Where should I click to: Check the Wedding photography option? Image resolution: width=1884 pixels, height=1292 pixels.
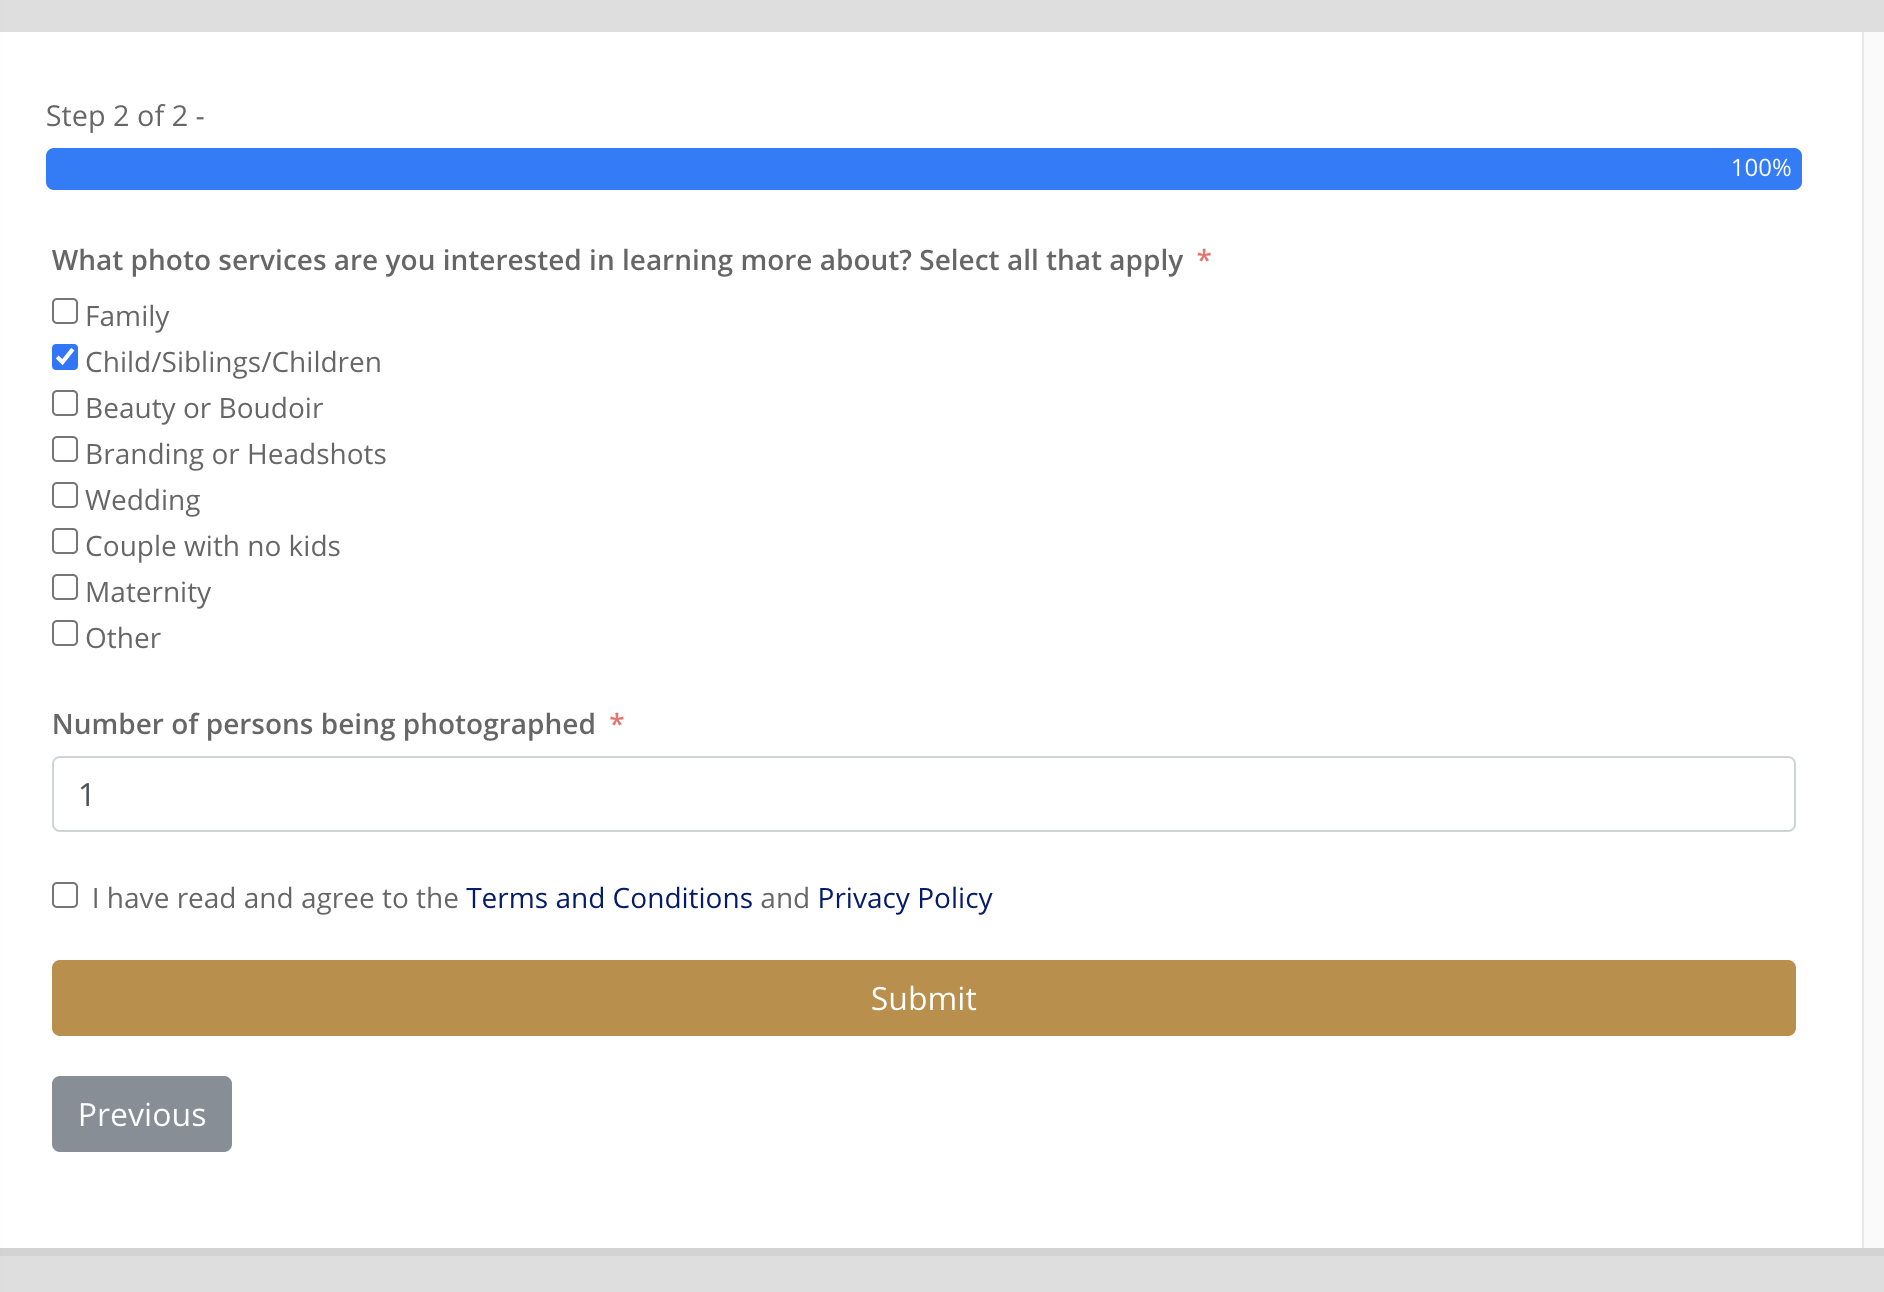tap(65, 494)
